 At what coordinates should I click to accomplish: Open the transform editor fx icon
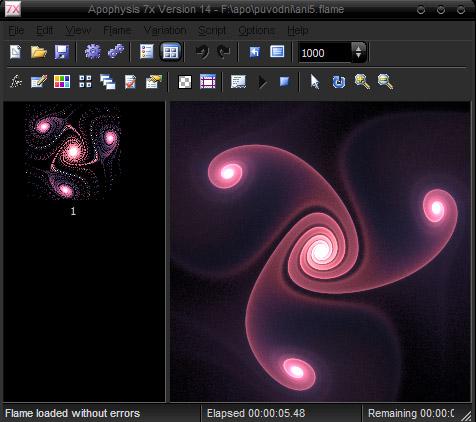tap(16, 82)
